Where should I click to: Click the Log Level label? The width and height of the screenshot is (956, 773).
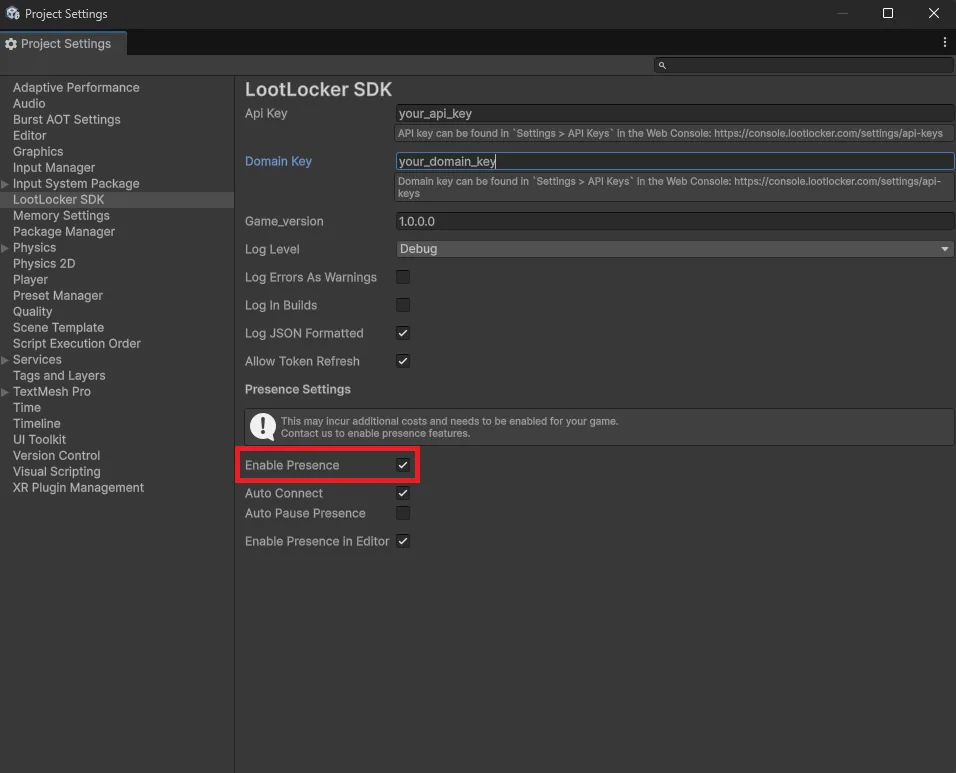pyautogui.click(x=272, y=249)
